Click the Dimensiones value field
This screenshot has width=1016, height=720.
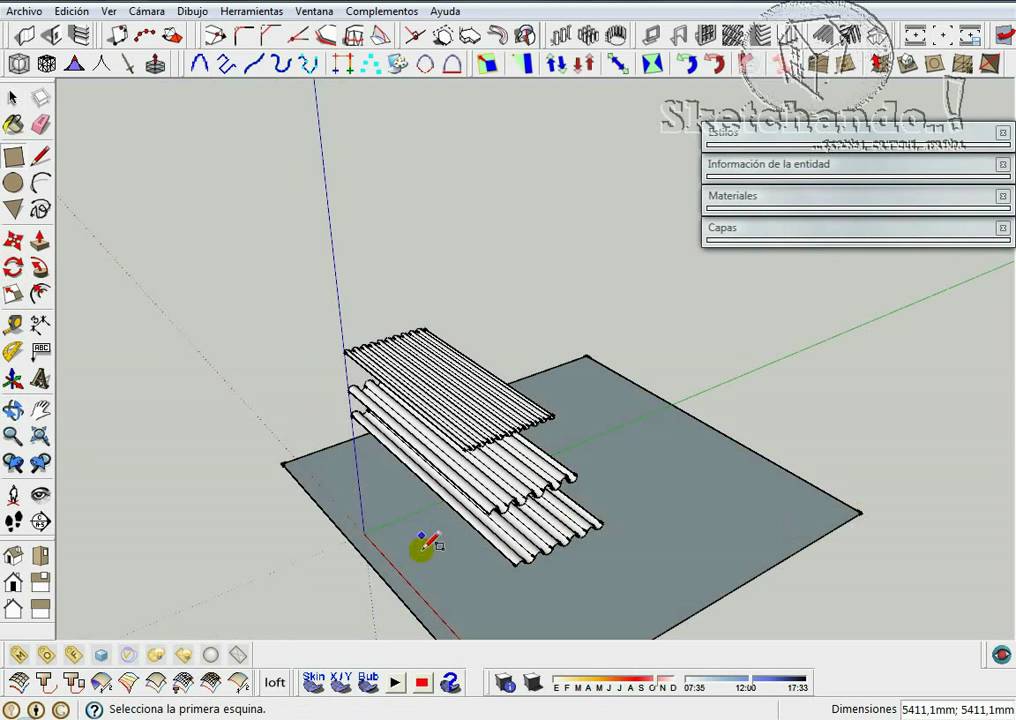(957, 710)
